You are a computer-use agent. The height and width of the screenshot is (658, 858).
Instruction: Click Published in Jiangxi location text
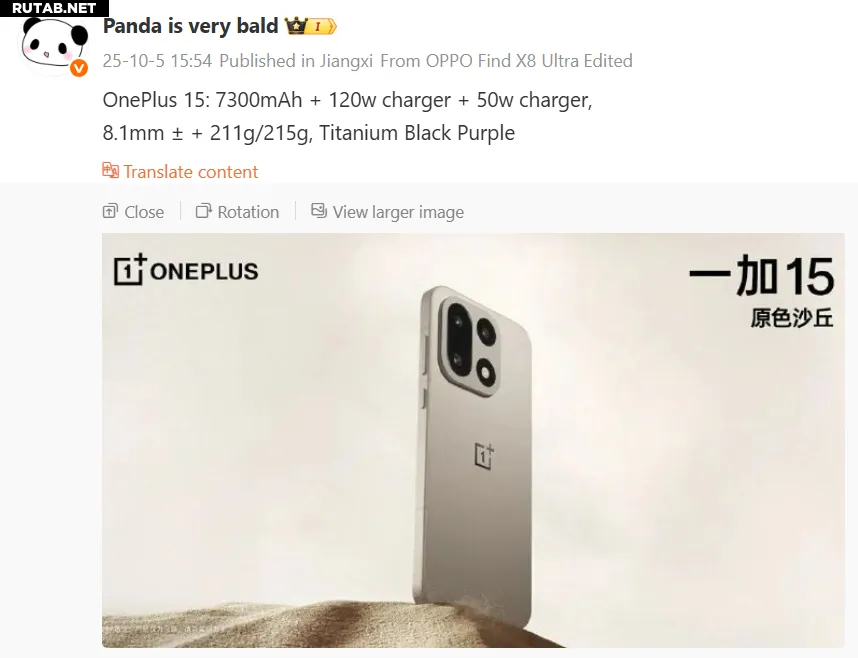(296, 61)
